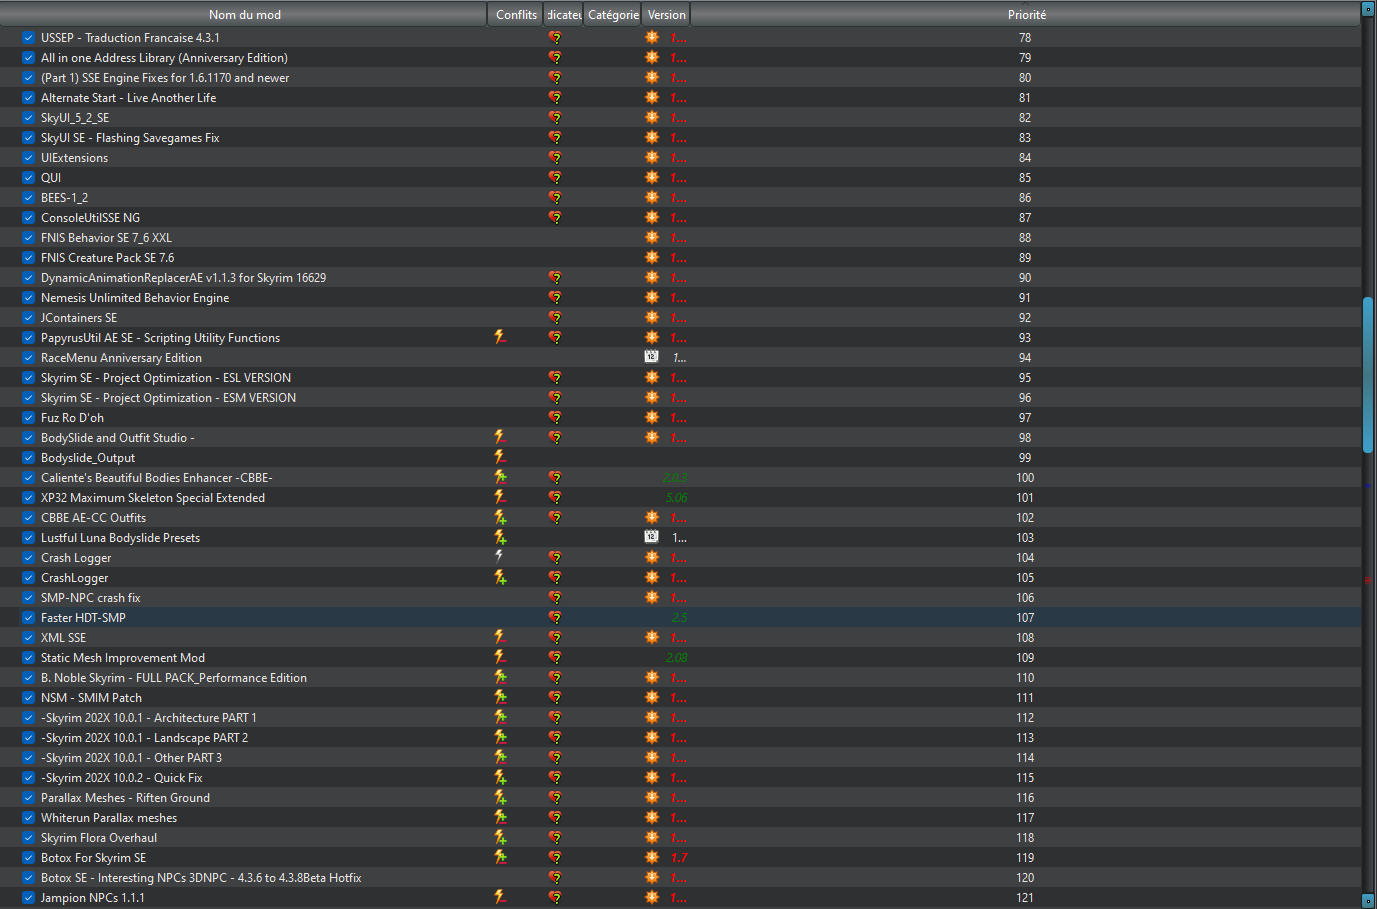The image size is (1377, 909).
Task: Disable the Faster HDT-SMP checkbox
Action: point(29,617)
